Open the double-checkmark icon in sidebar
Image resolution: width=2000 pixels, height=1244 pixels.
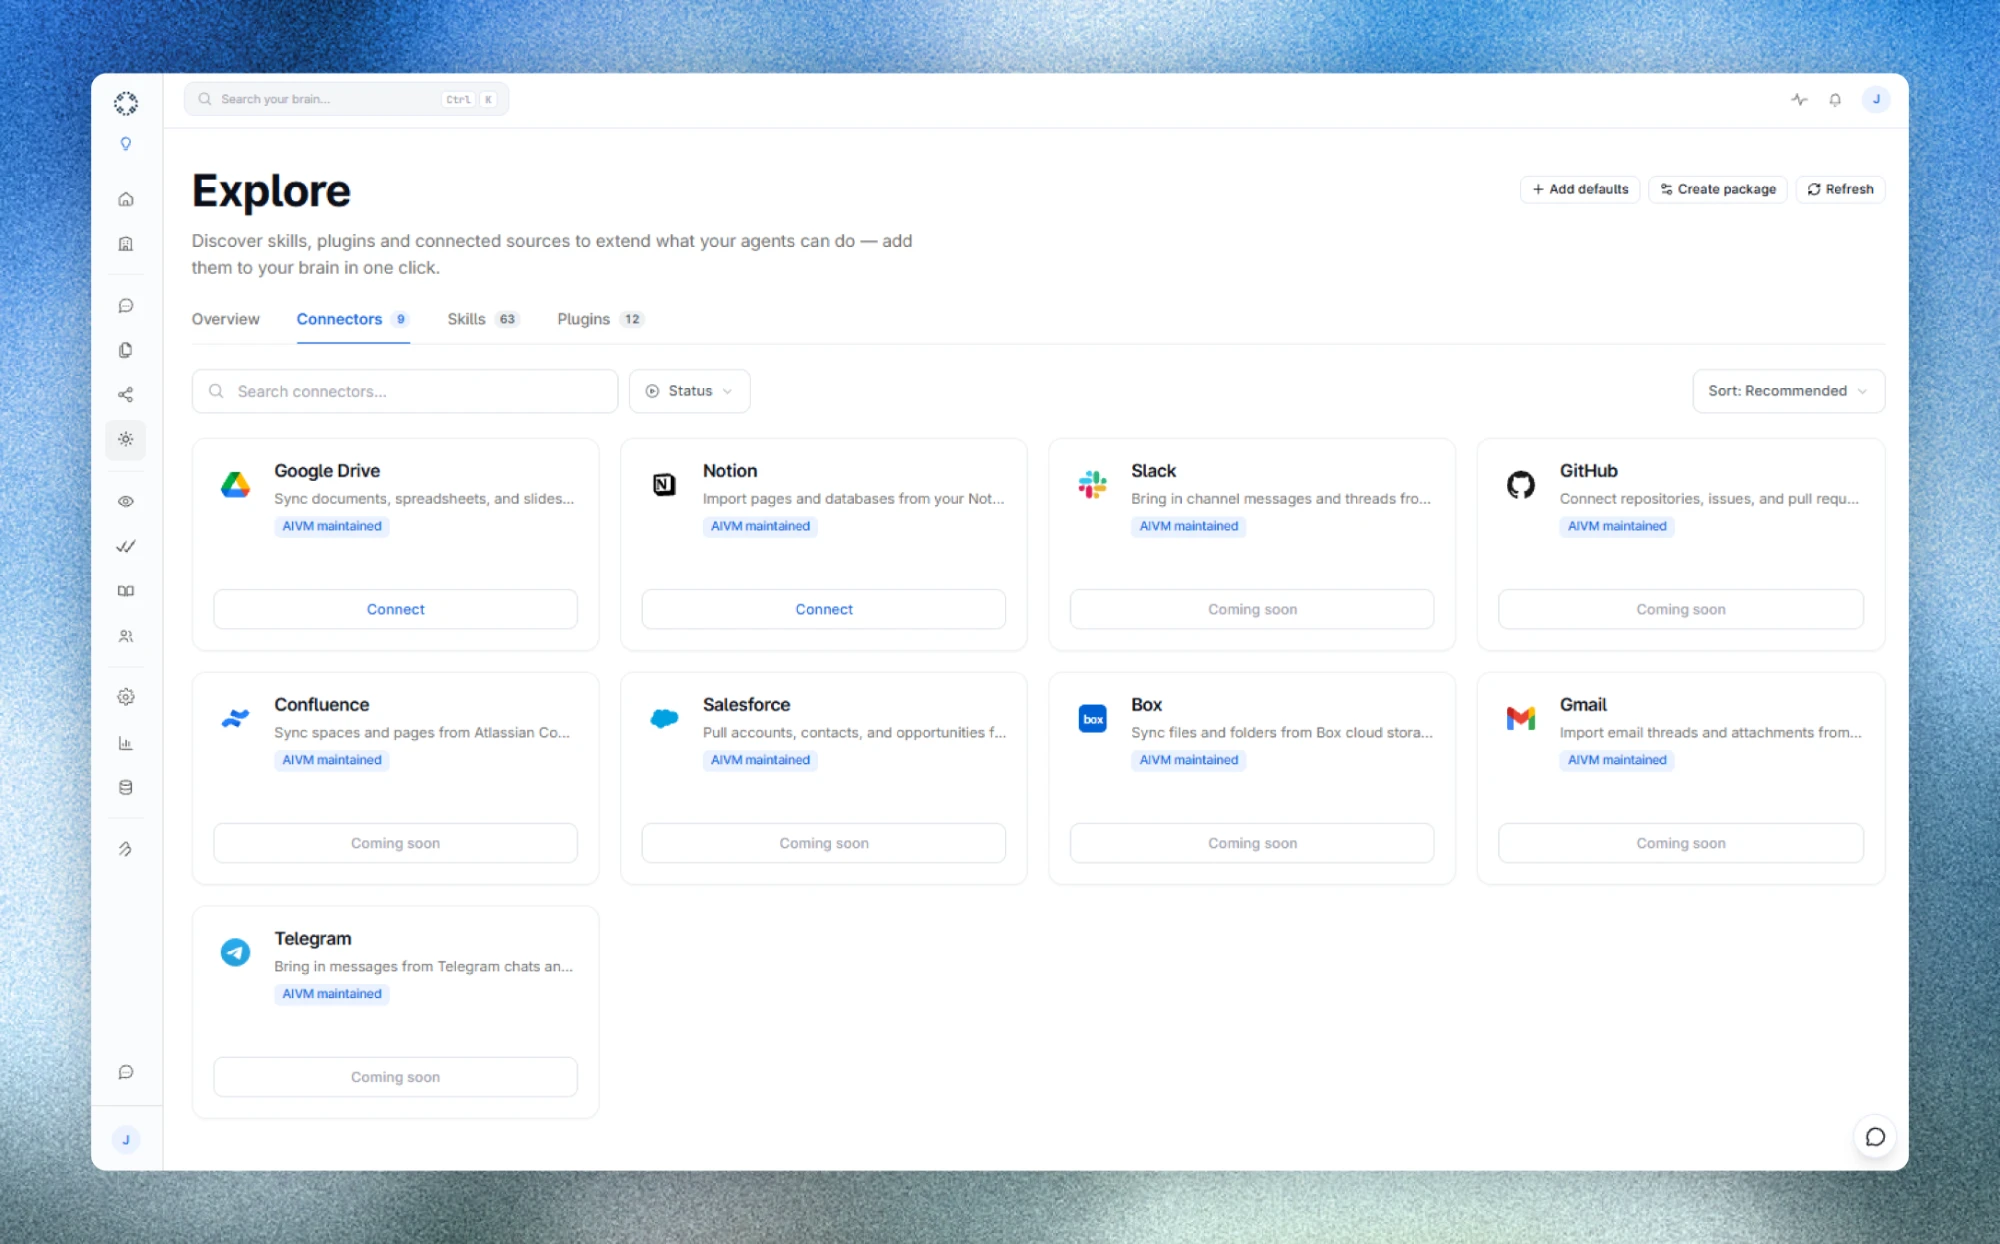click(x=126, y=546)
